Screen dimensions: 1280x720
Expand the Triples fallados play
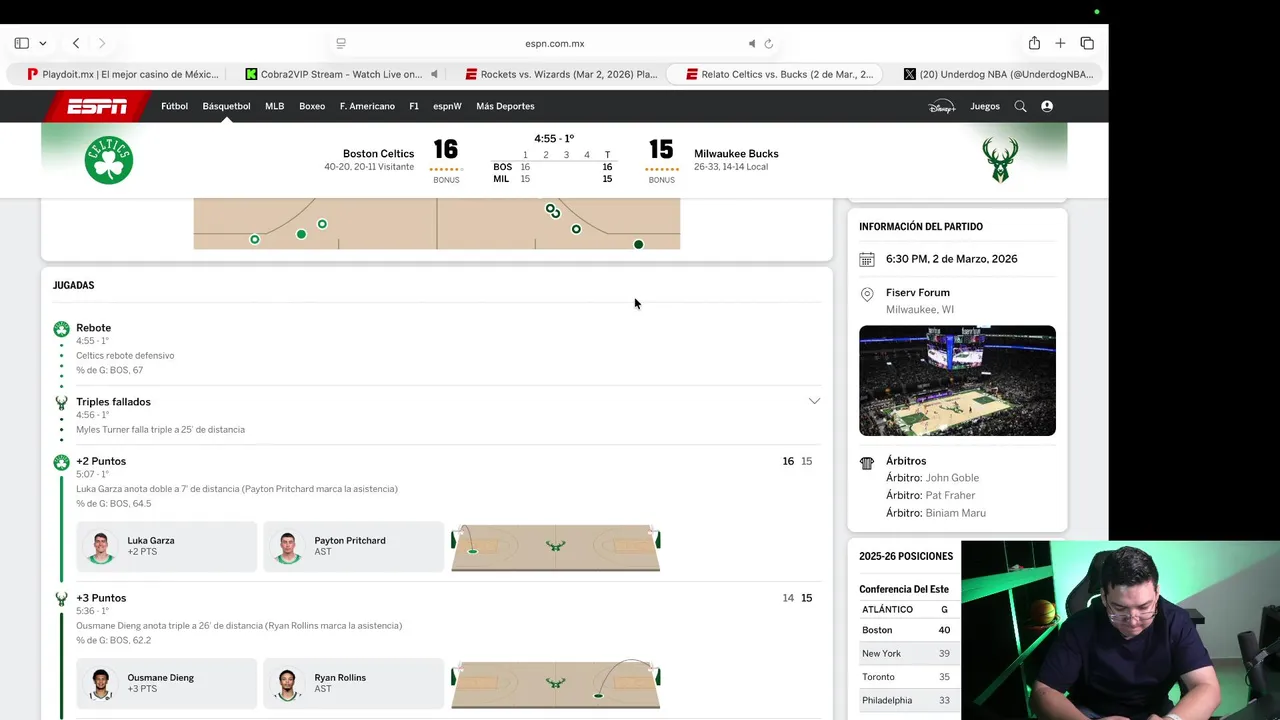(814, 401)
